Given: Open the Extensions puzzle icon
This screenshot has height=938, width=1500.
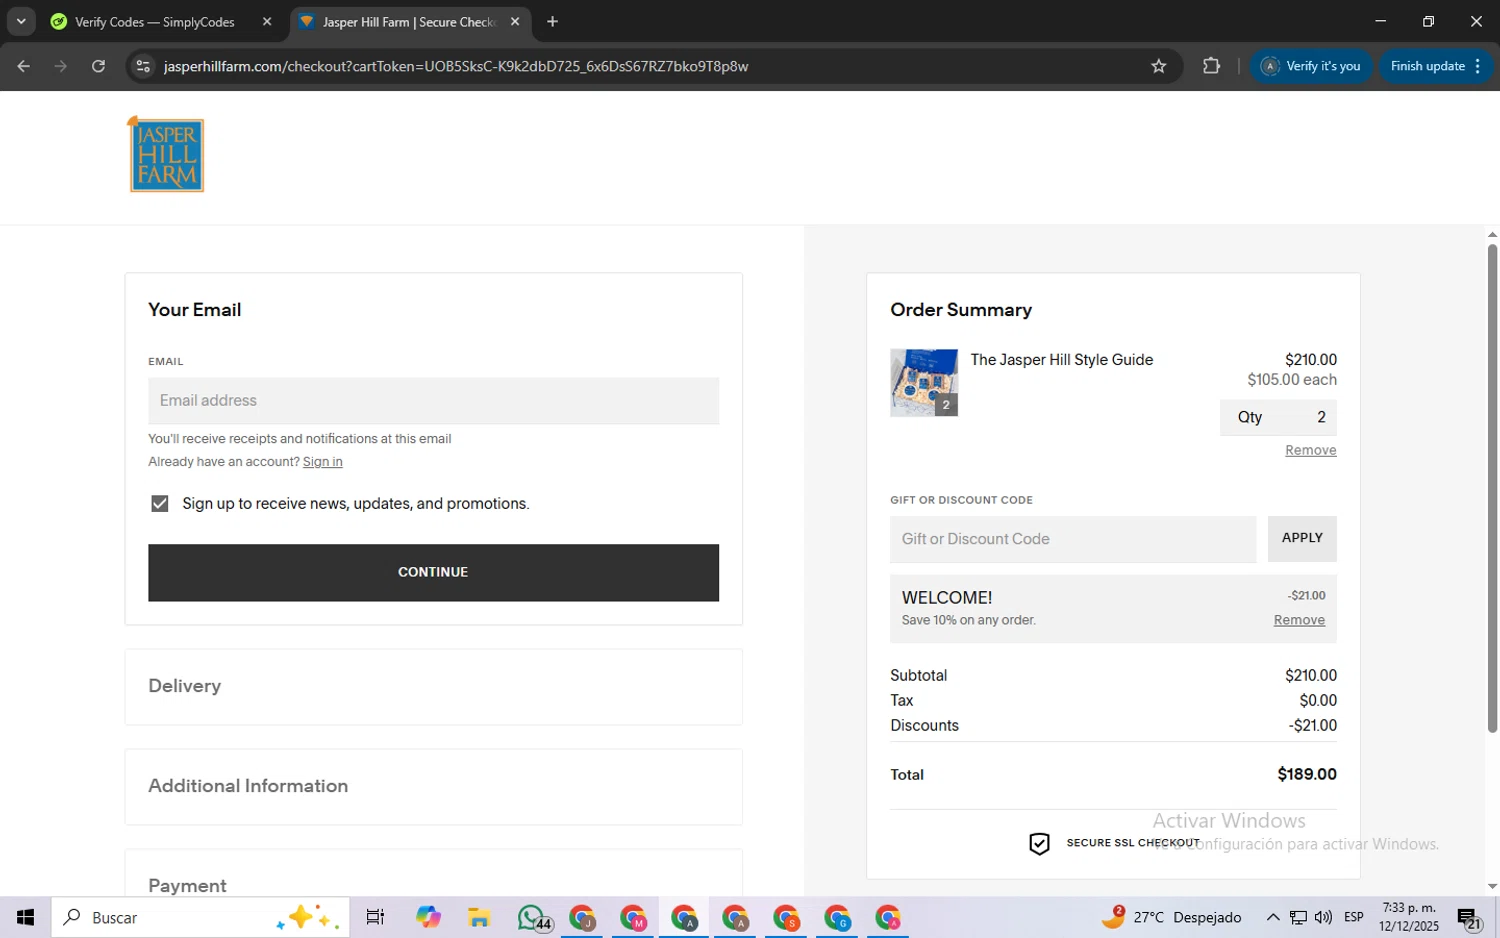Looking at the screenshot, I should 1211,66.
